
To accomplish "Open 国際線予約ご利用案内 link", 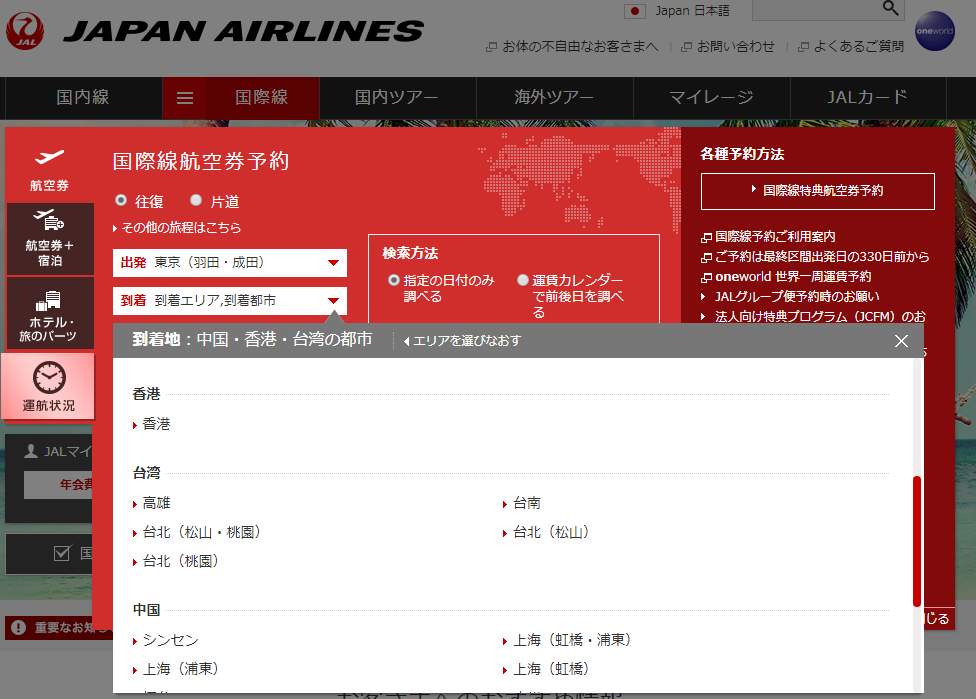I will point(768,237).
